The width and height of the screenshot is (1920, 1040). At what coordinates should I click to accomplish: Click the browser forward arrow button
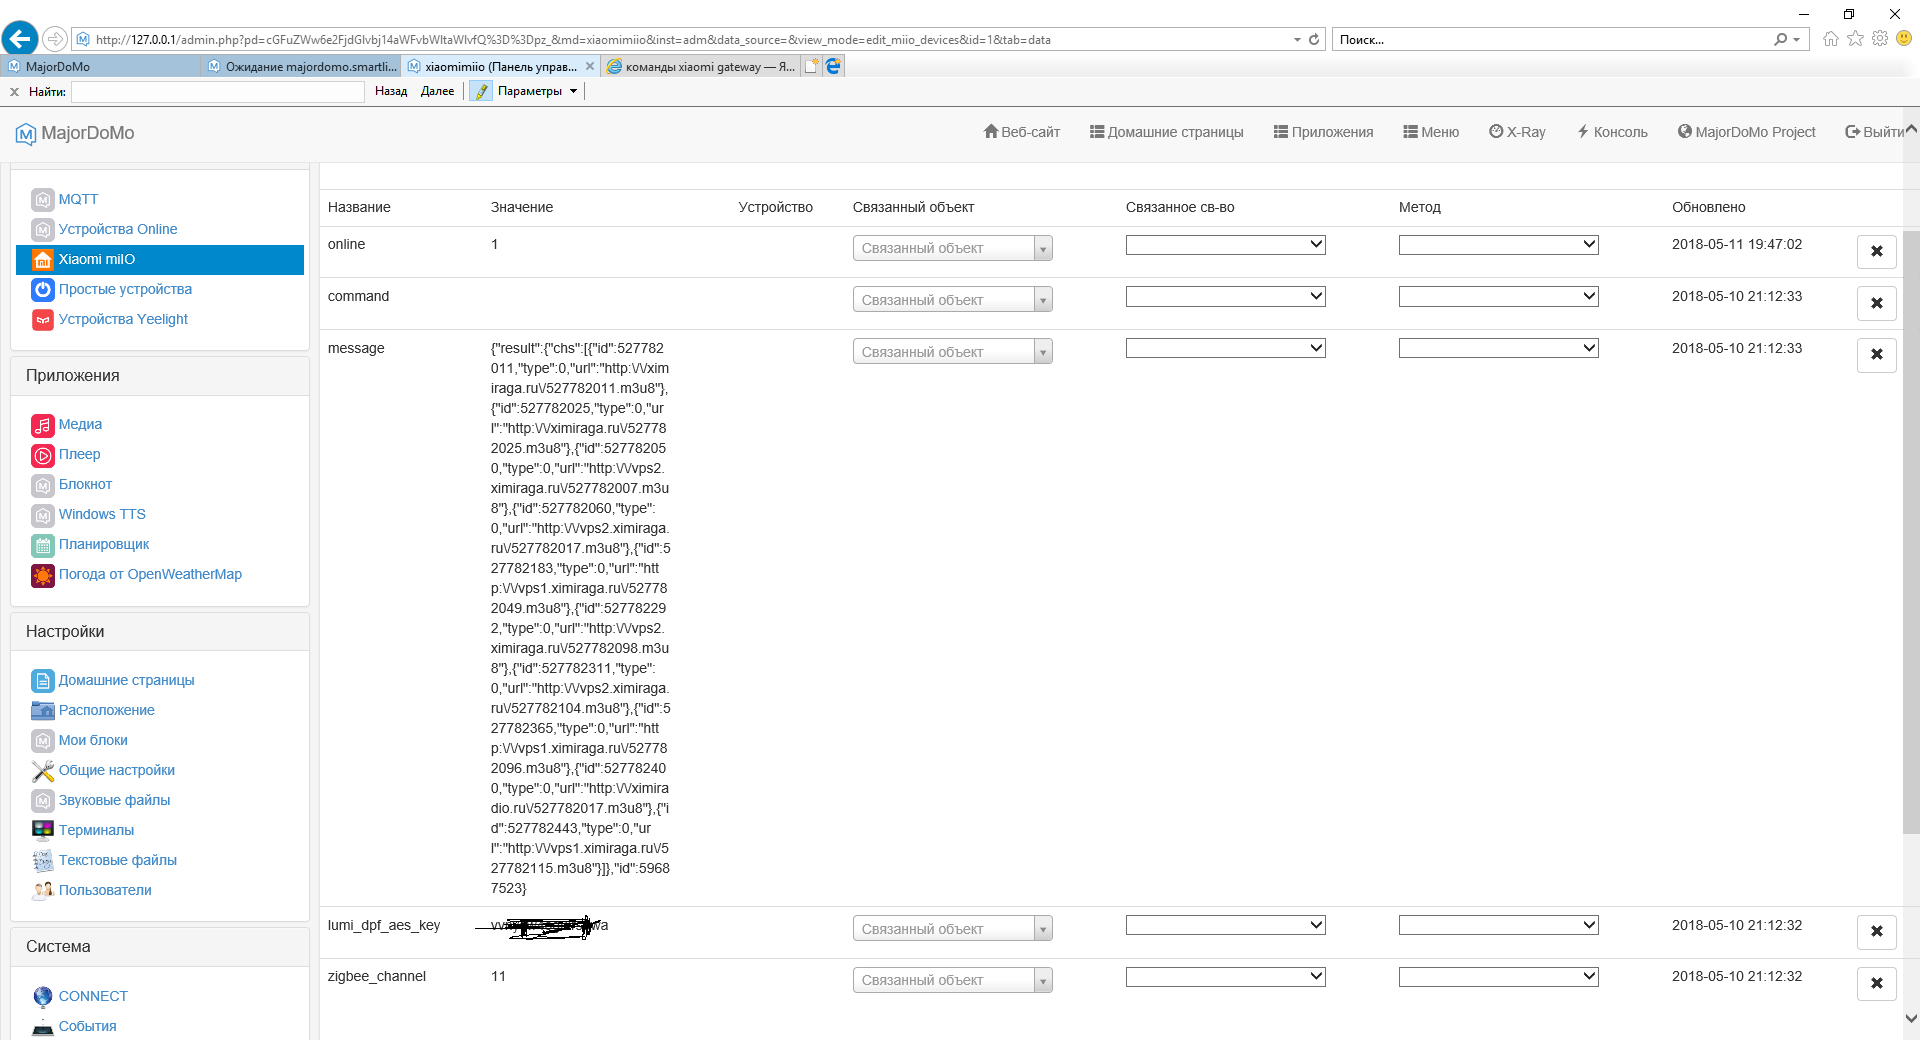click(55, 39)
